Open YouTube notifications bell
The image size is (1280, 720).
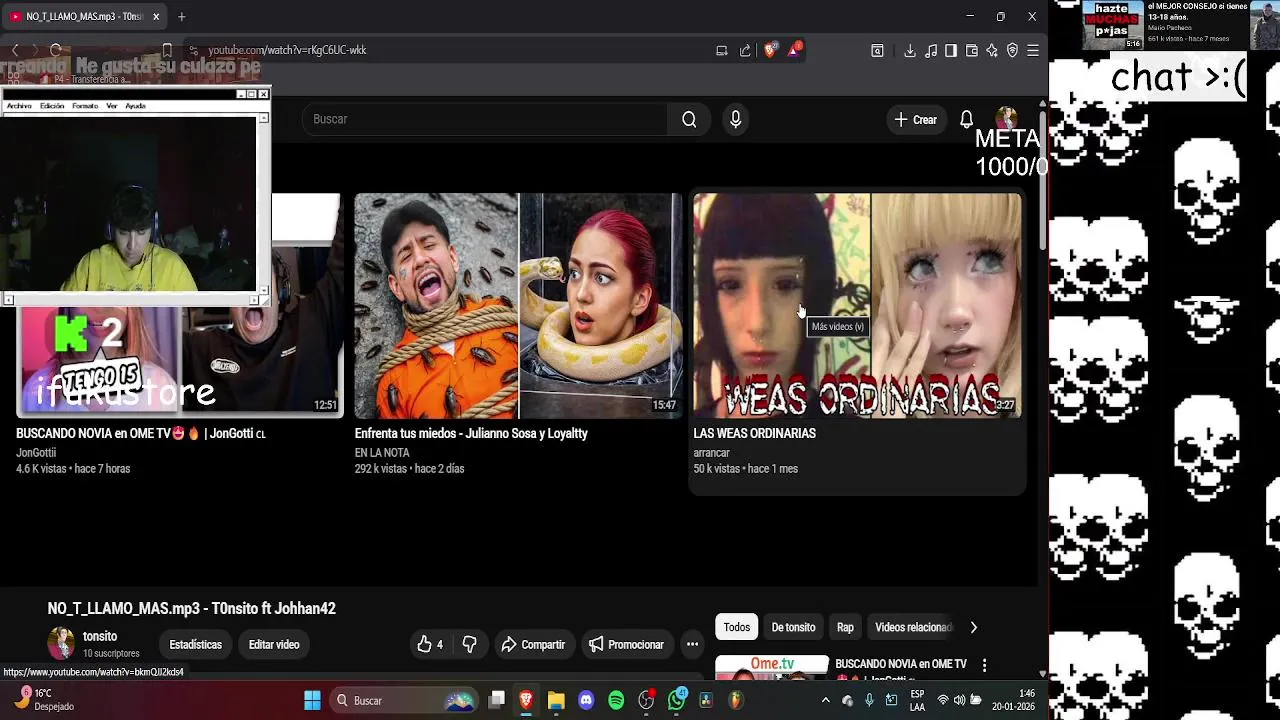966,119
